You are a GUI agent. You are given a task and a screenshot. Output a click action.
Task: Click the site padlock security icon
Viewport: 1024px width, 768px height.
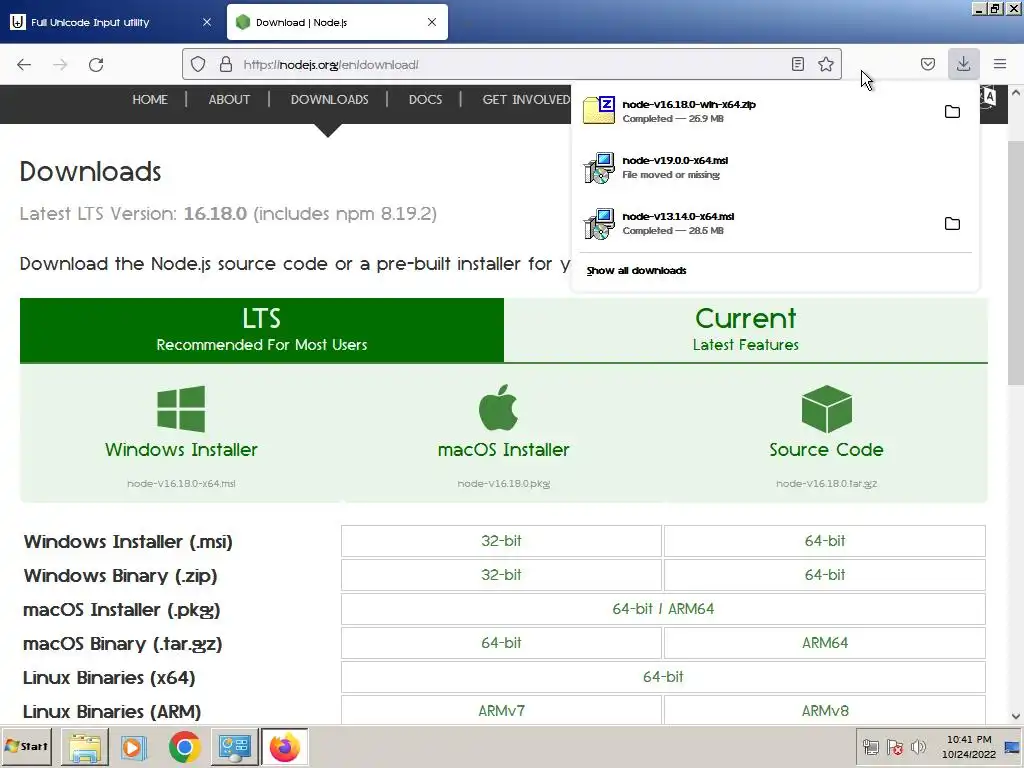point(226,64)
